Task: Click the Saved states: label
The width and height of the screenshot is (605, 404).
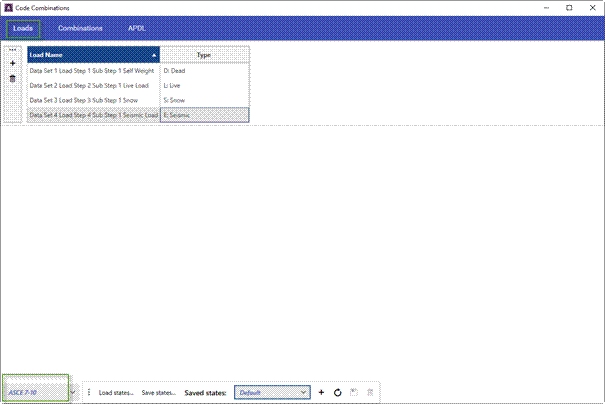Action: point(205,393)
